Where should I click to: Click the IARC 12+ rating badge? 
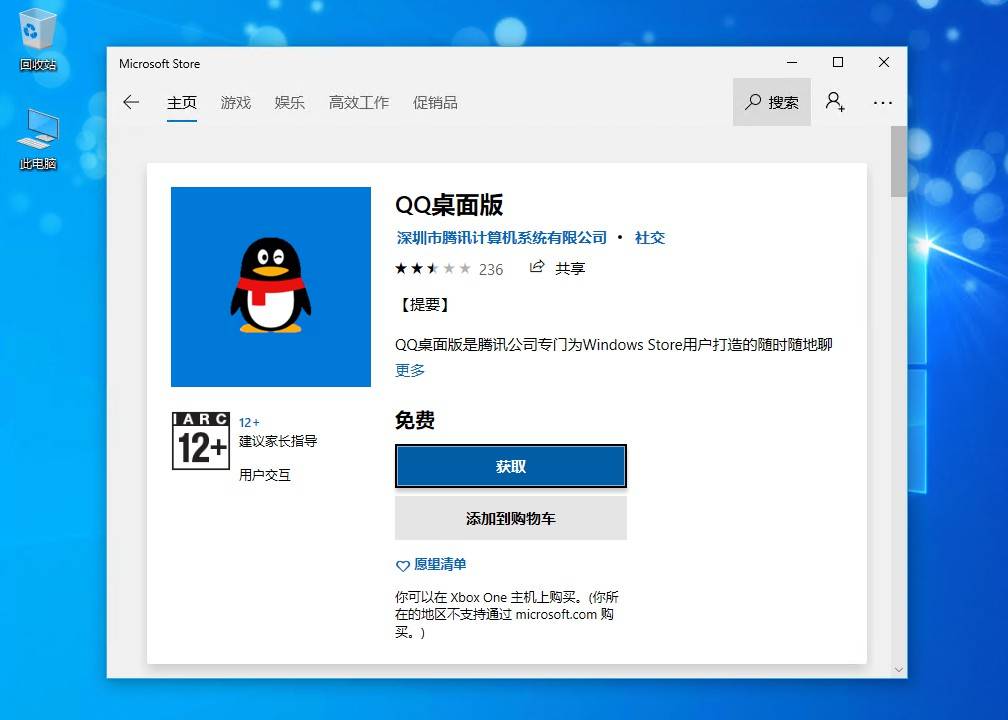201,441
